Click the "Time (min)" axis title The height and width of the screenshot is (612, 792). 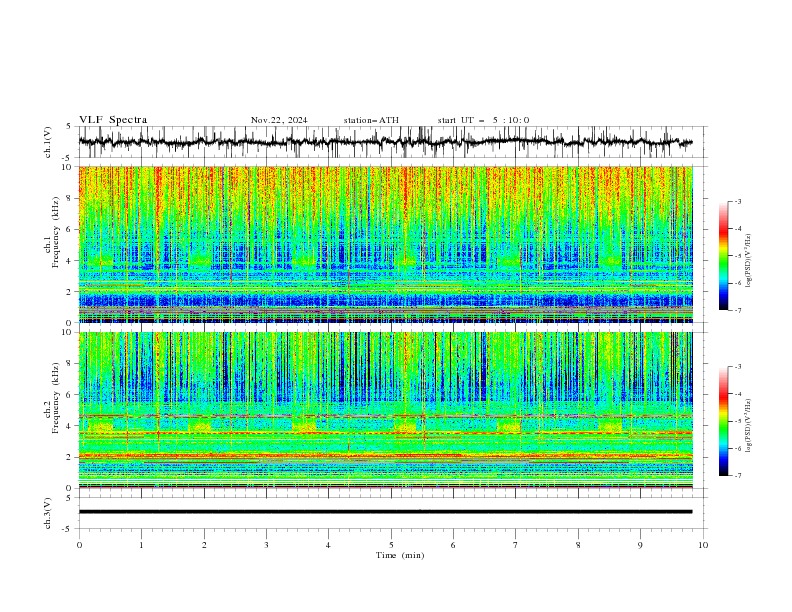pos(400,555)
